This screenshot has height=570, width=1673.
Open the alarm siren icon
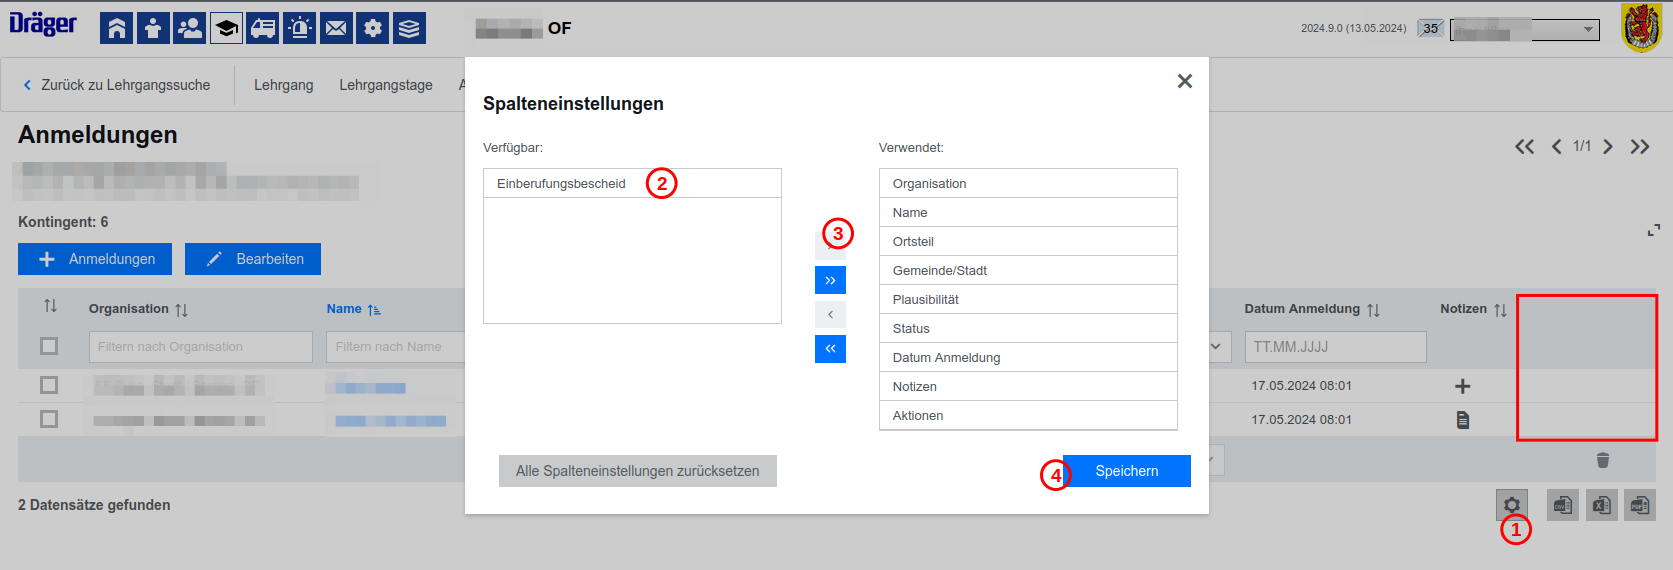[x=300, y=28]
